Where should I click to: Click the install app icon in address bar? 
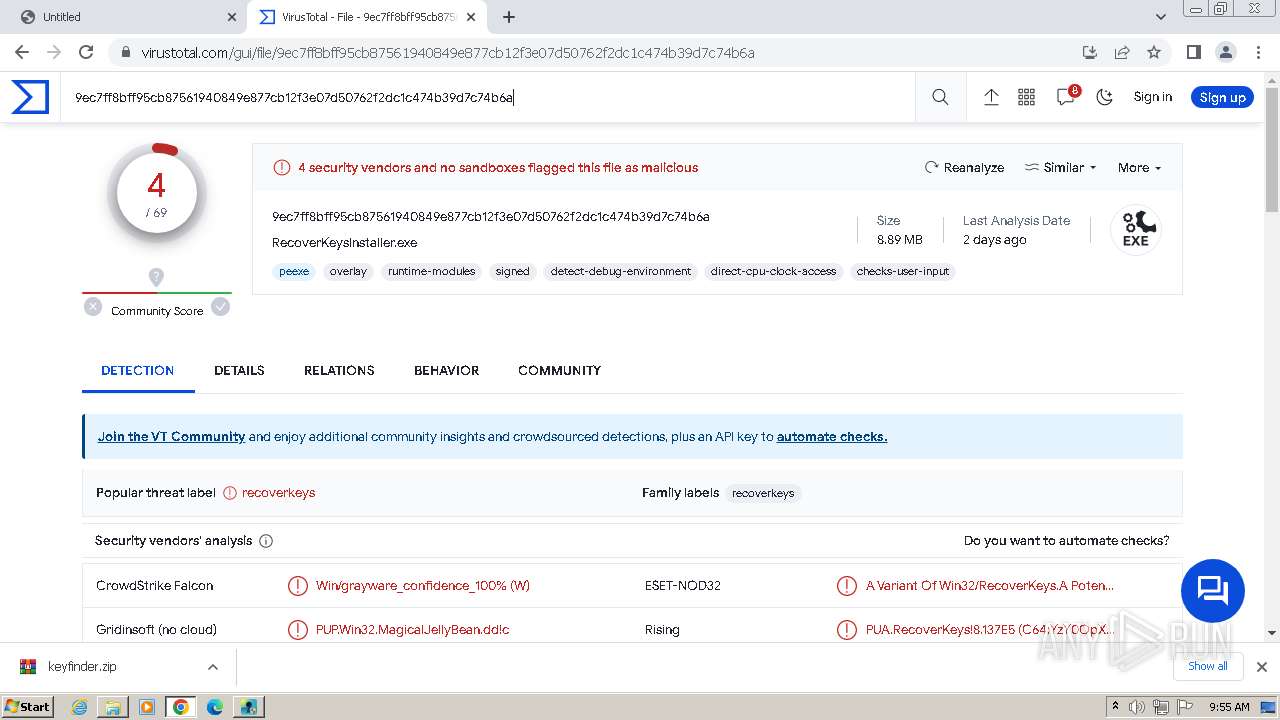pos(1090,52)
